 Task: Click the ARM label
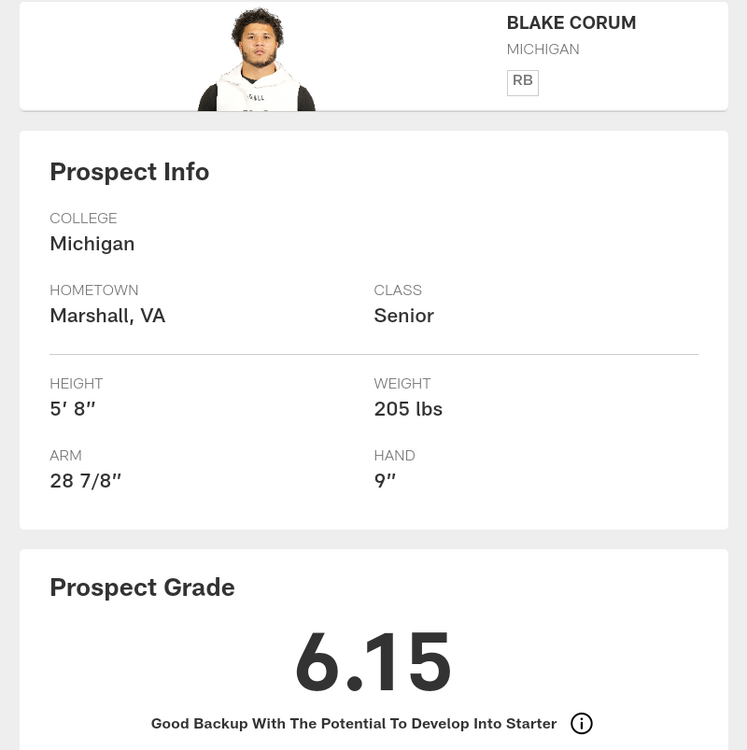[66, 455]
